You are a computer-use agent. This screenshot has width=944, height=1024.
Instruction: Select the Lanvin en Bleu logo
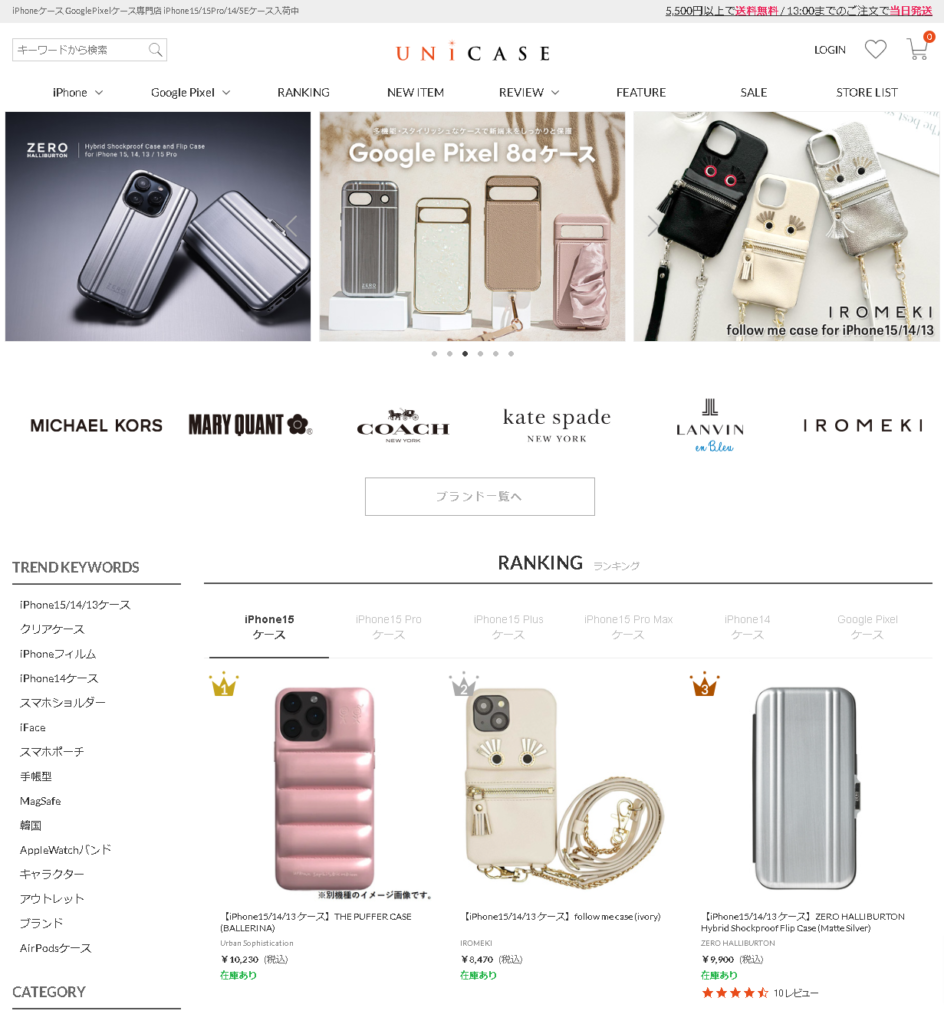710,426
